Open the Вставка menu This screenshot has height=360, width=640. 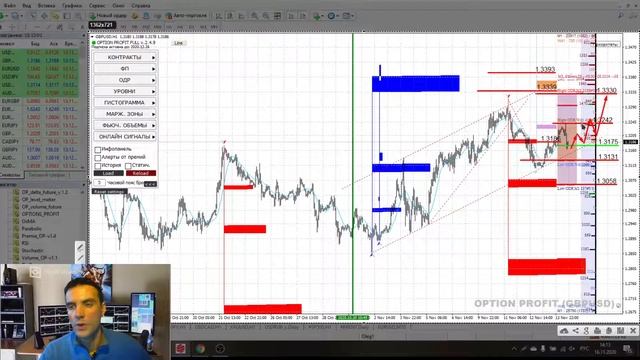pos(46,6)
